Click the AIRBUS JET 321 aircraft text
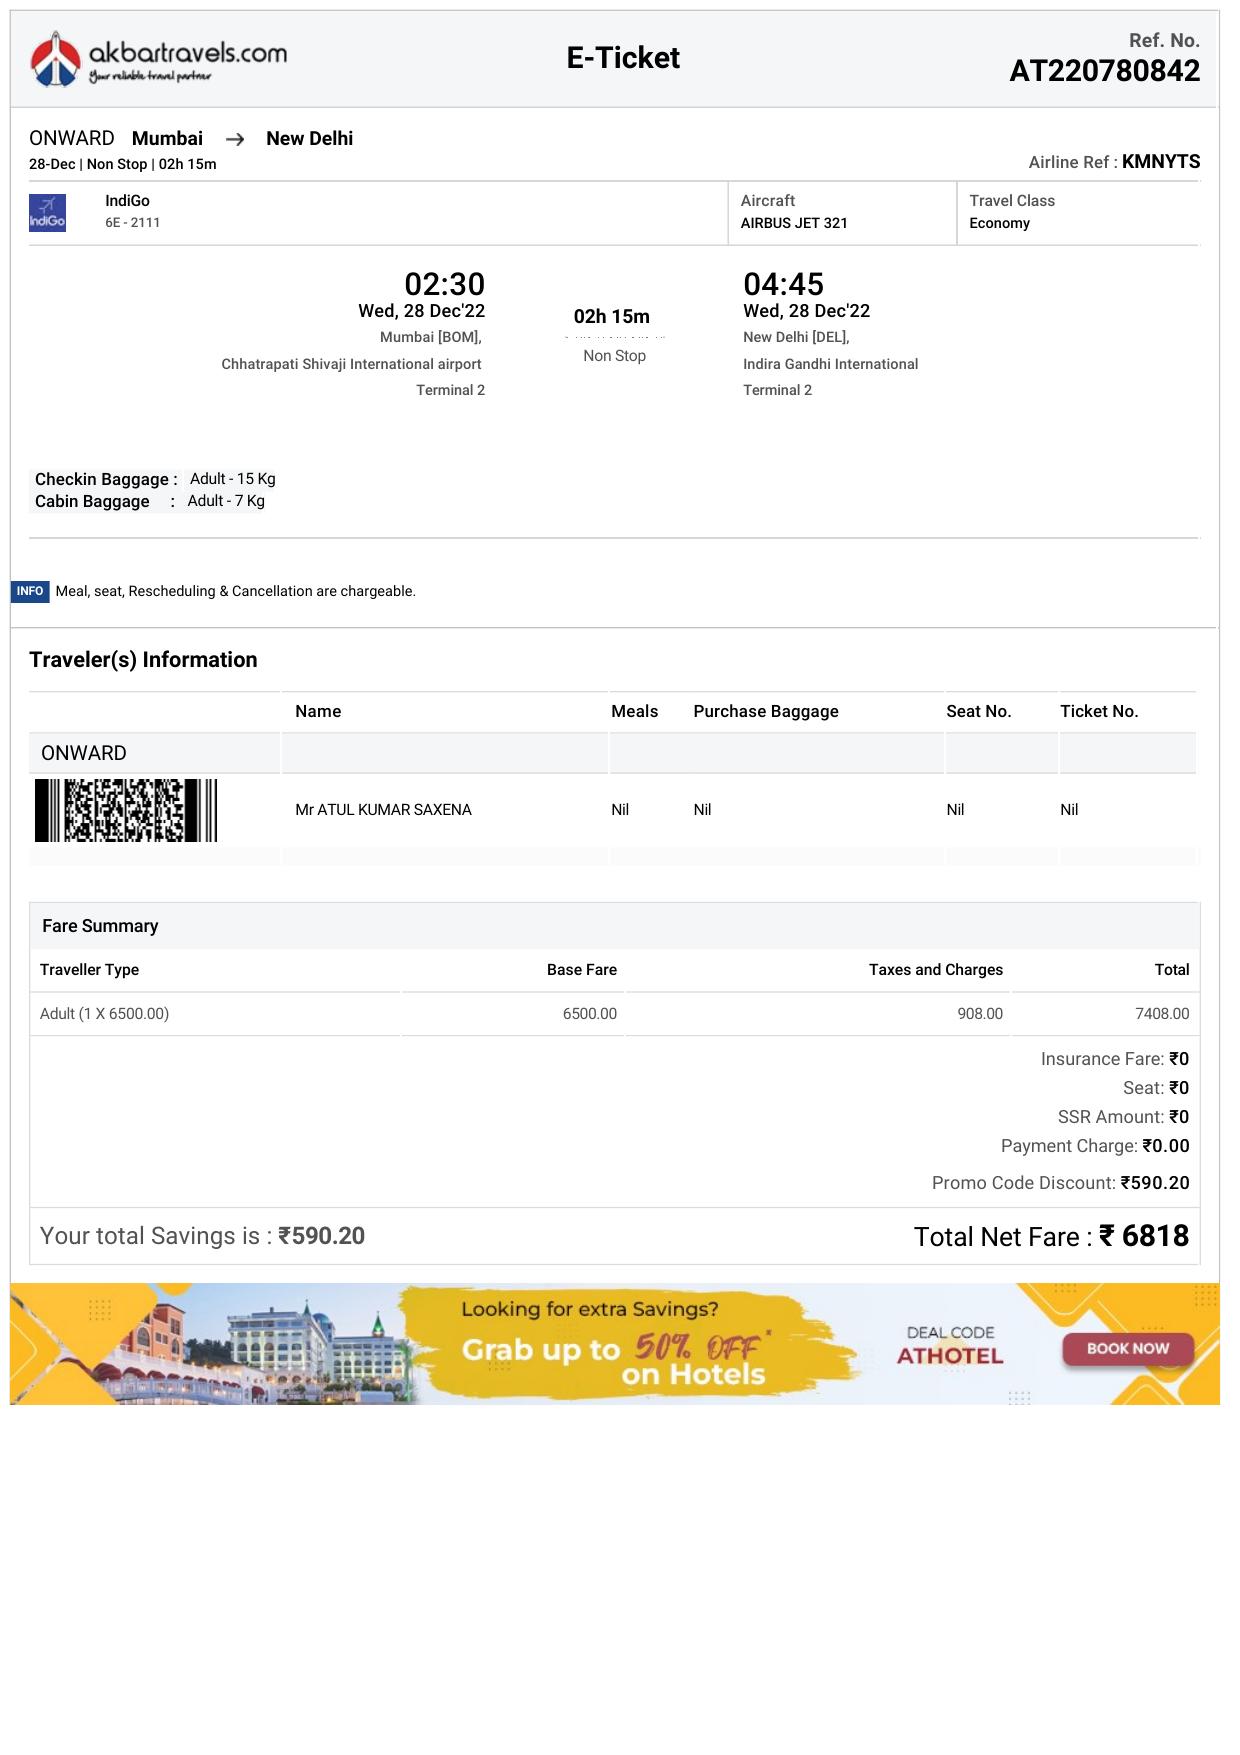The height and width of the screenshot is (1755, 1240). click(x=794, y=223)
